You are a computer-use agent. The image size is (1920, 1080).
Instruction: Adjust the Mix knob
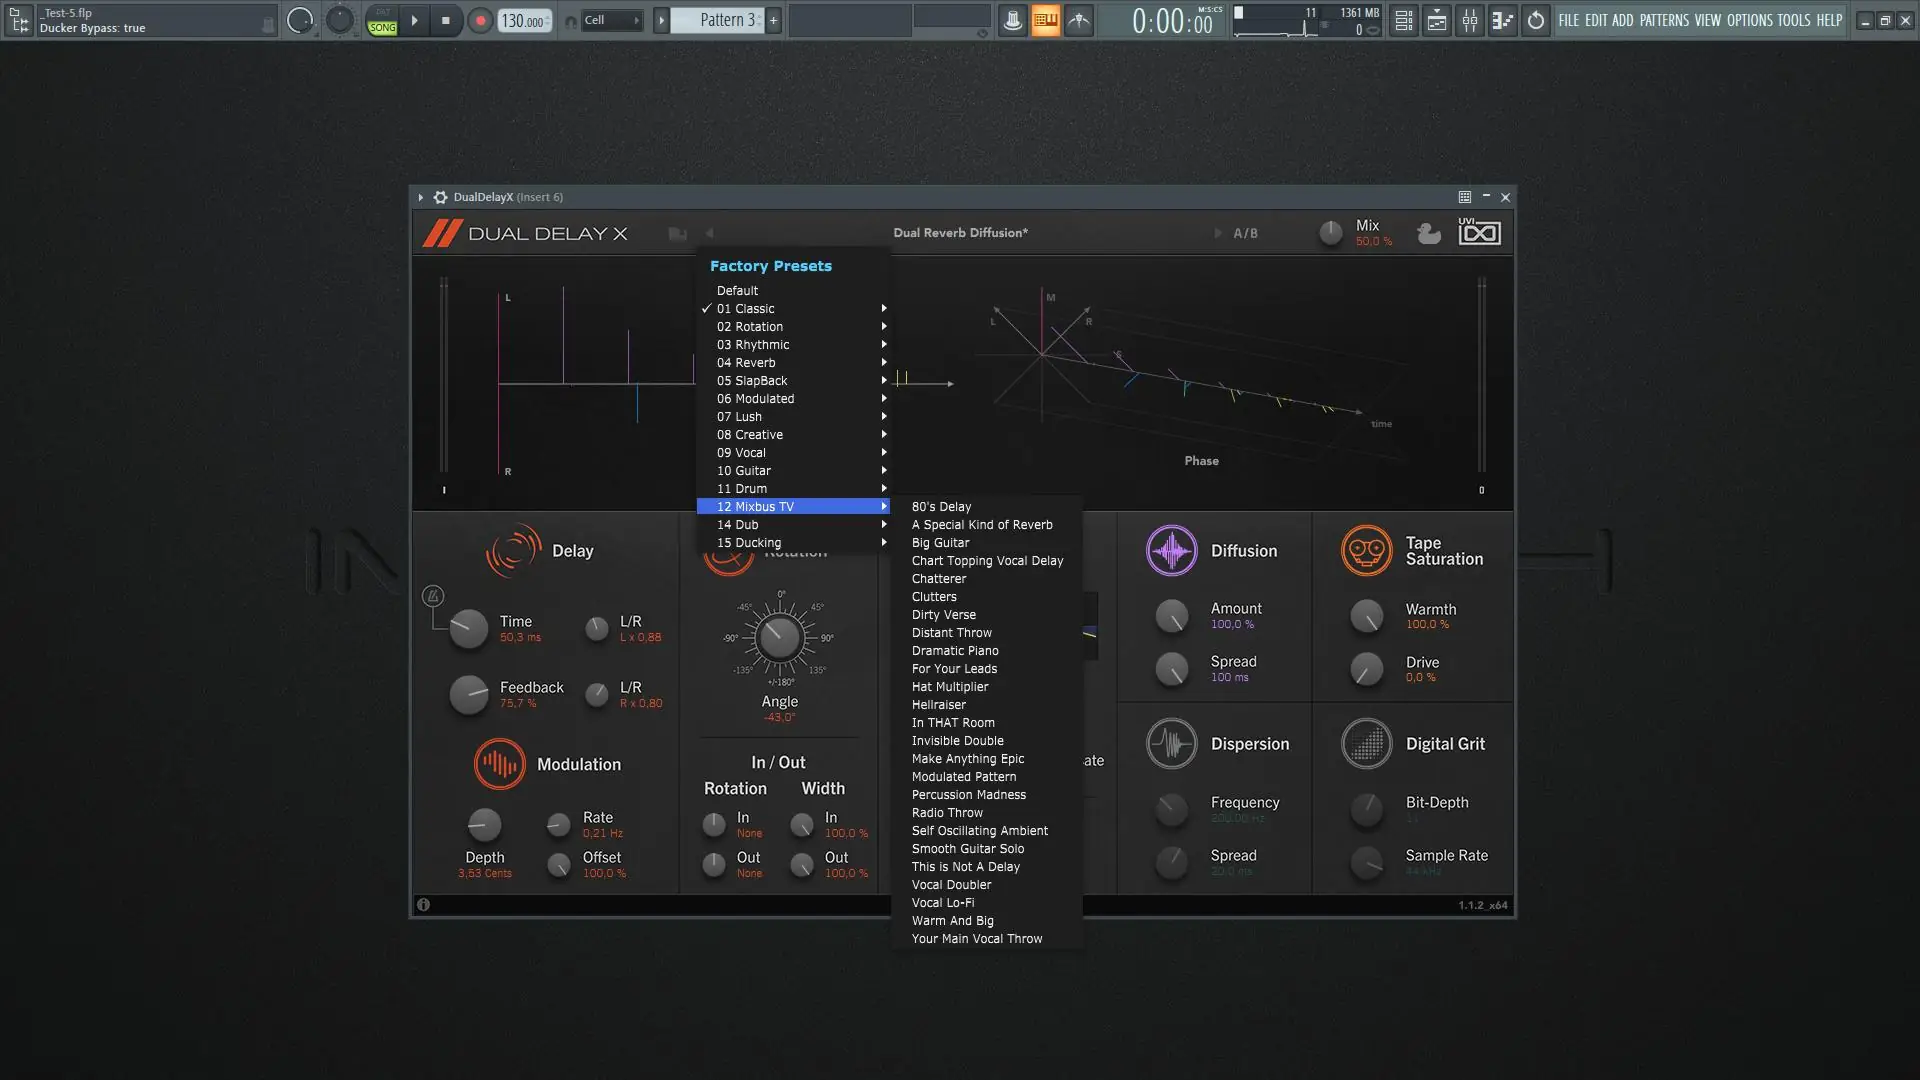1330,233
